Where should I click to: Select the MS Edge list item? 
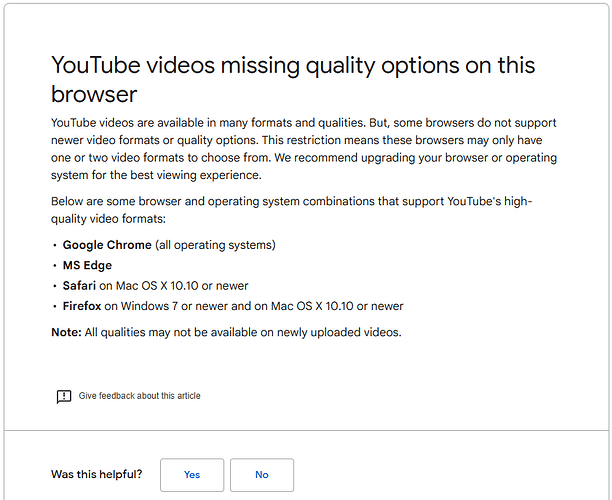click(87, 265)
